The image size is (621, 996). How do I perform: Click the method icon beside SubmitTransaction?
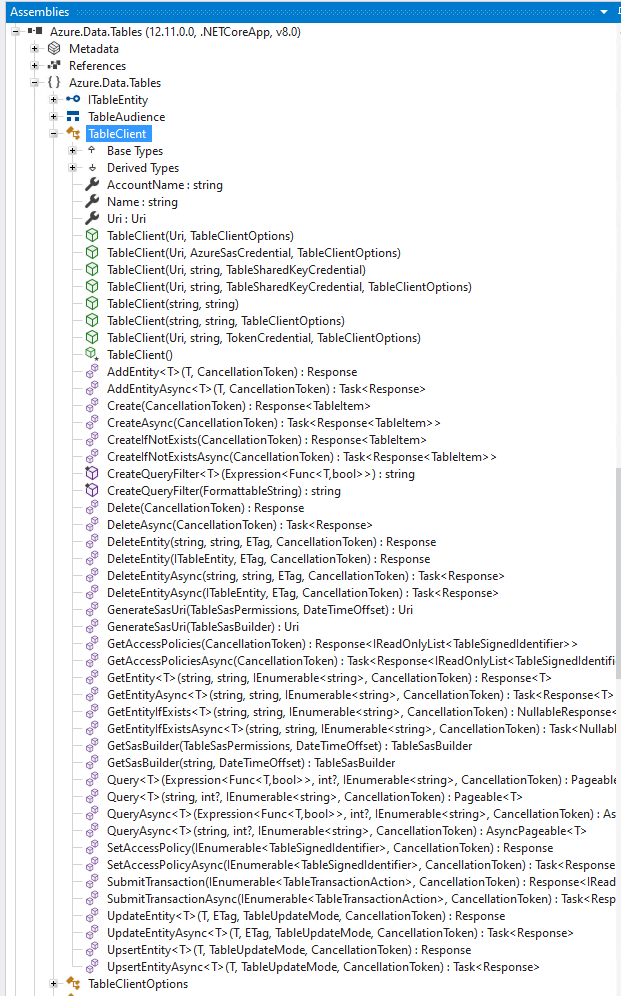[92, 882]
